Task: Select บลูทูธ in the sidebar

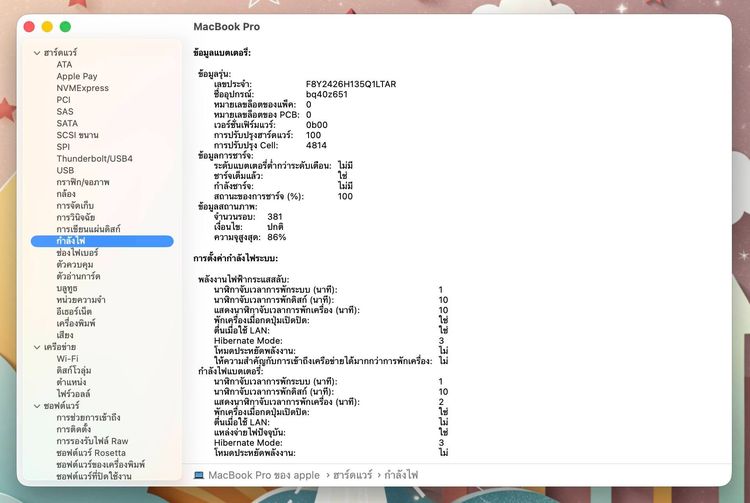Action: coord(66,288)
